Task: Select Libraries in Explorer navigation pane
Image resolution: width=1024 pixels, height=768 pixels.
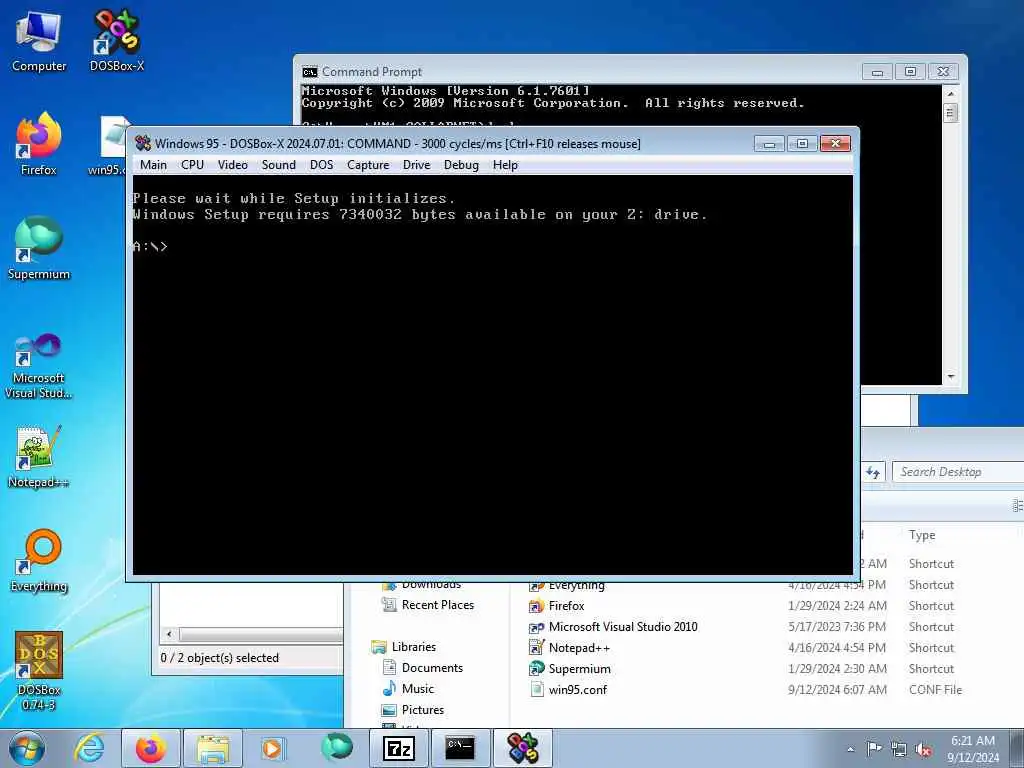Action: pos(404,647)
